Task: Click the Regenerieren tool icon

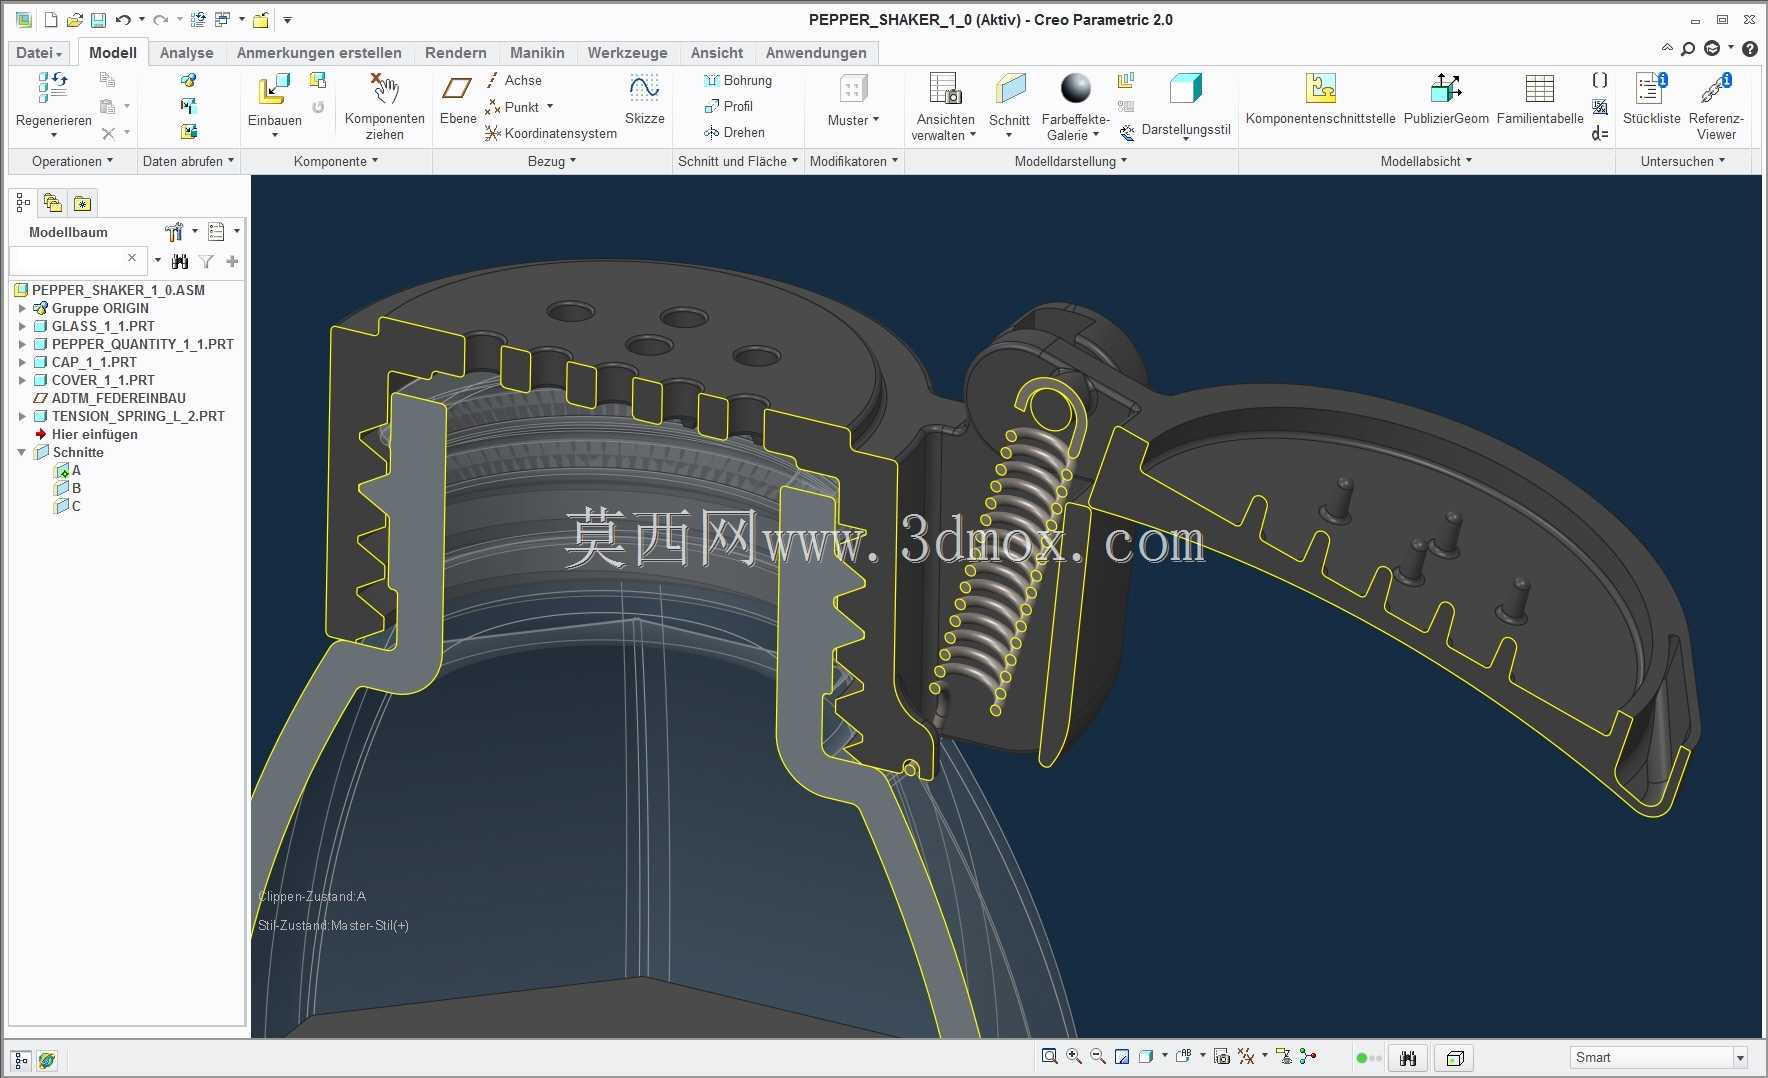Action: 53,88
